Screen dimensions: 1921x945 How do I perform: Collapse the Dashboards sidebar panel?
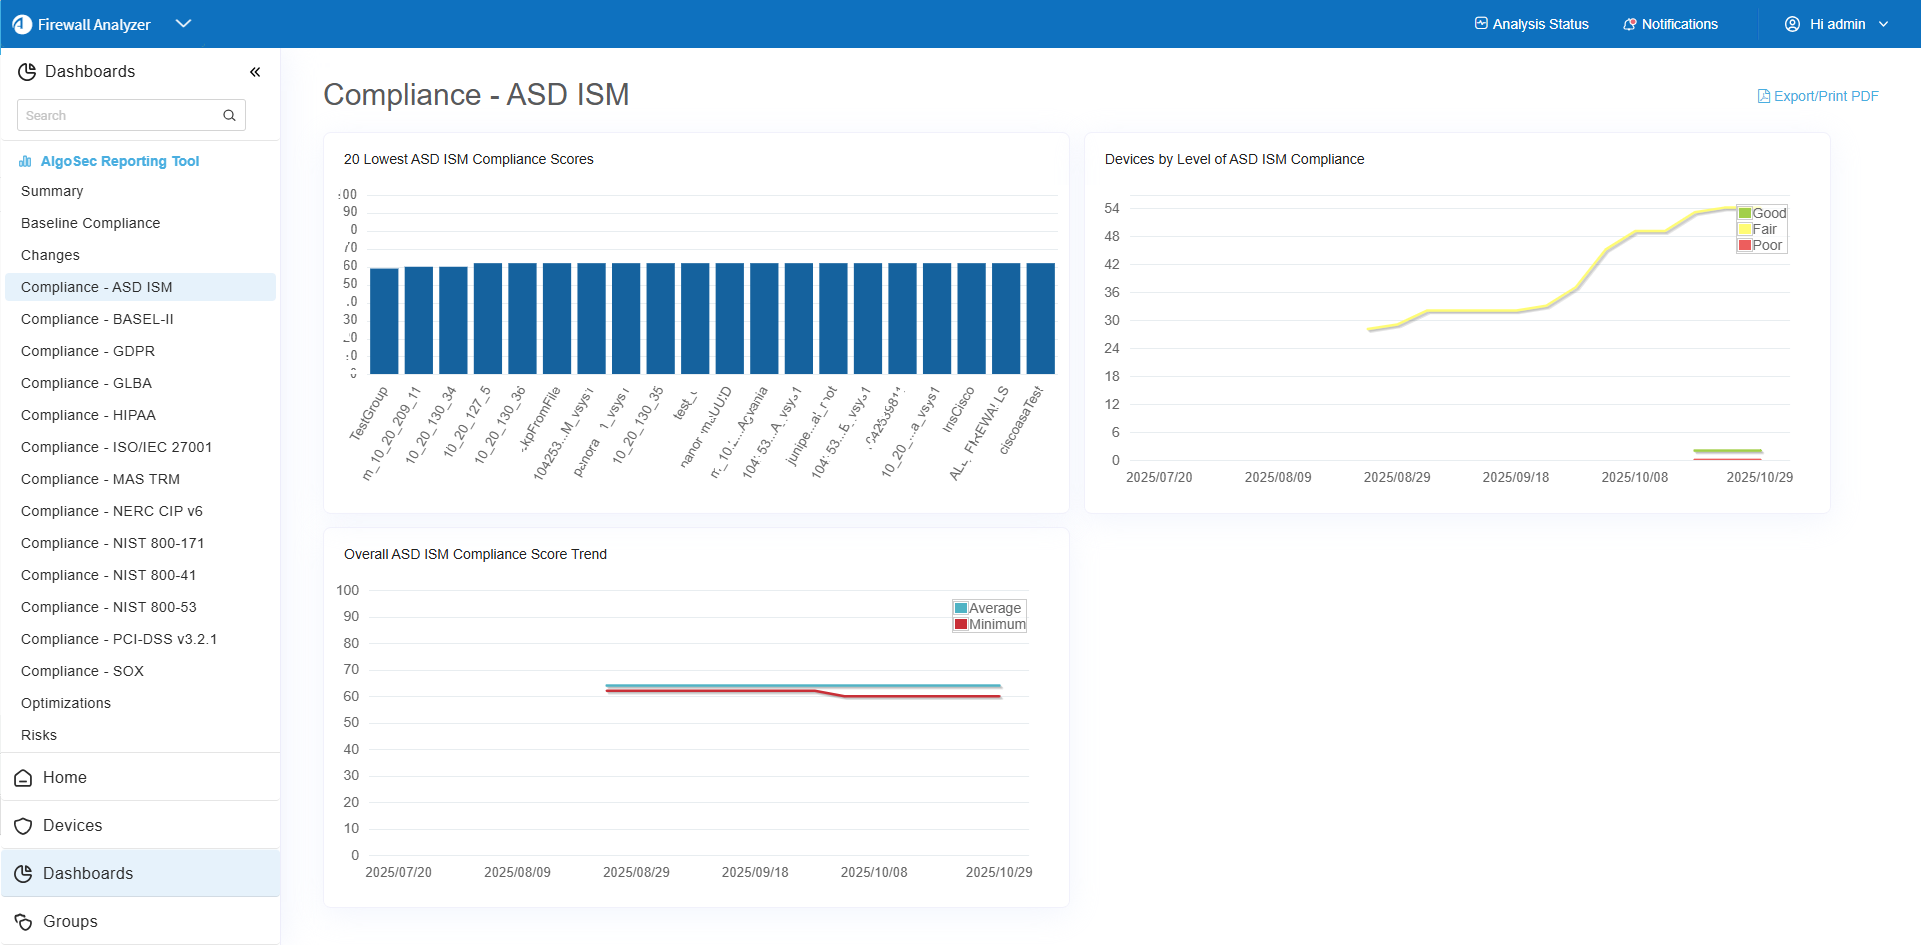[x=255, y=72]
